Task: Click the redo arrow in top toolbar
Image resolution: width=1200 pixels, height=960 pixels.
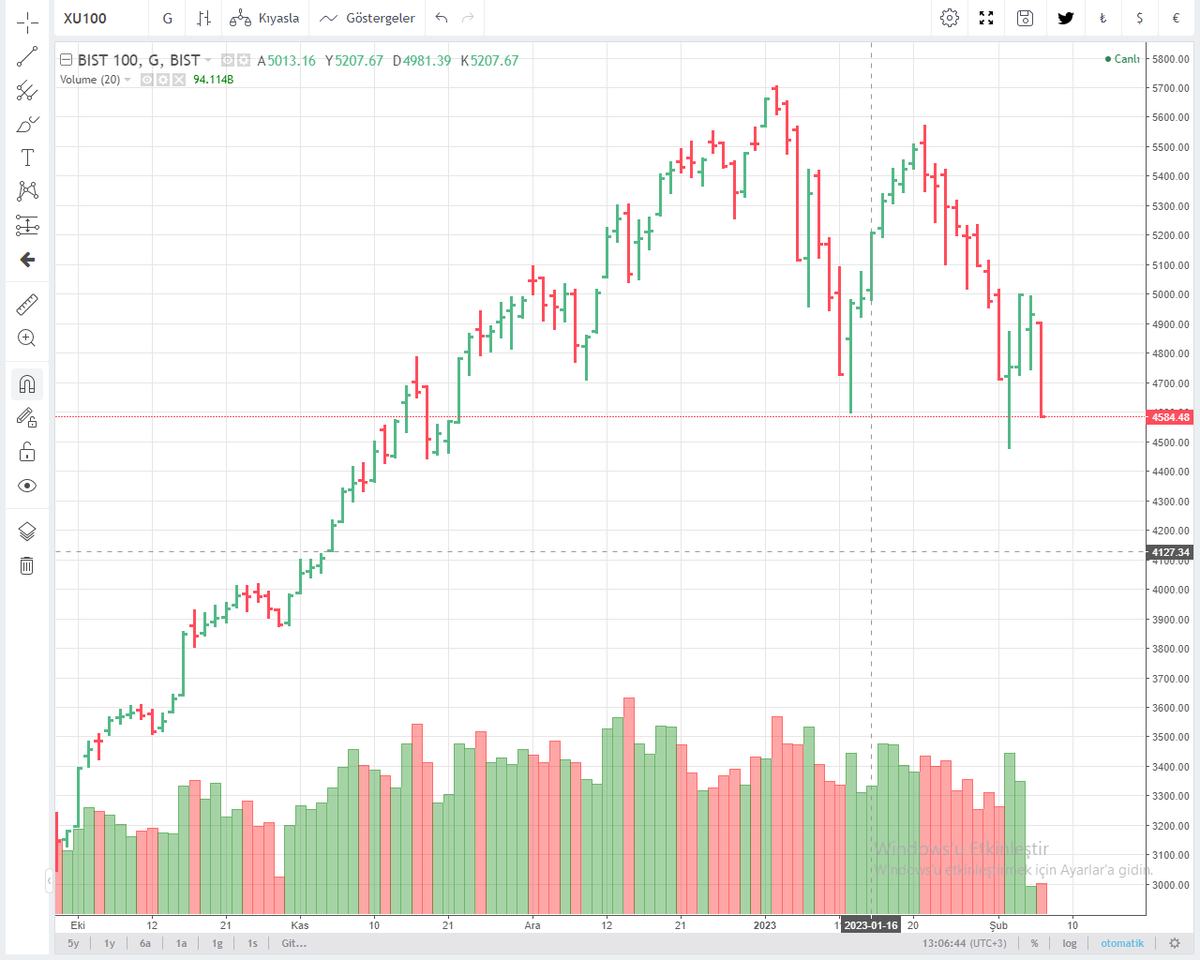Action: pos(468,18)
